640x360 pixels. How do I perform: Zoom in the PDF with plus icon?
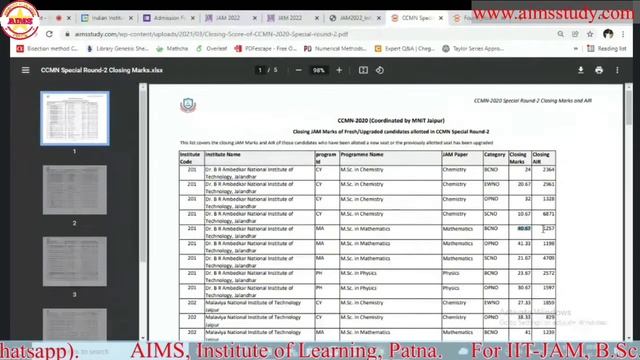339,70
